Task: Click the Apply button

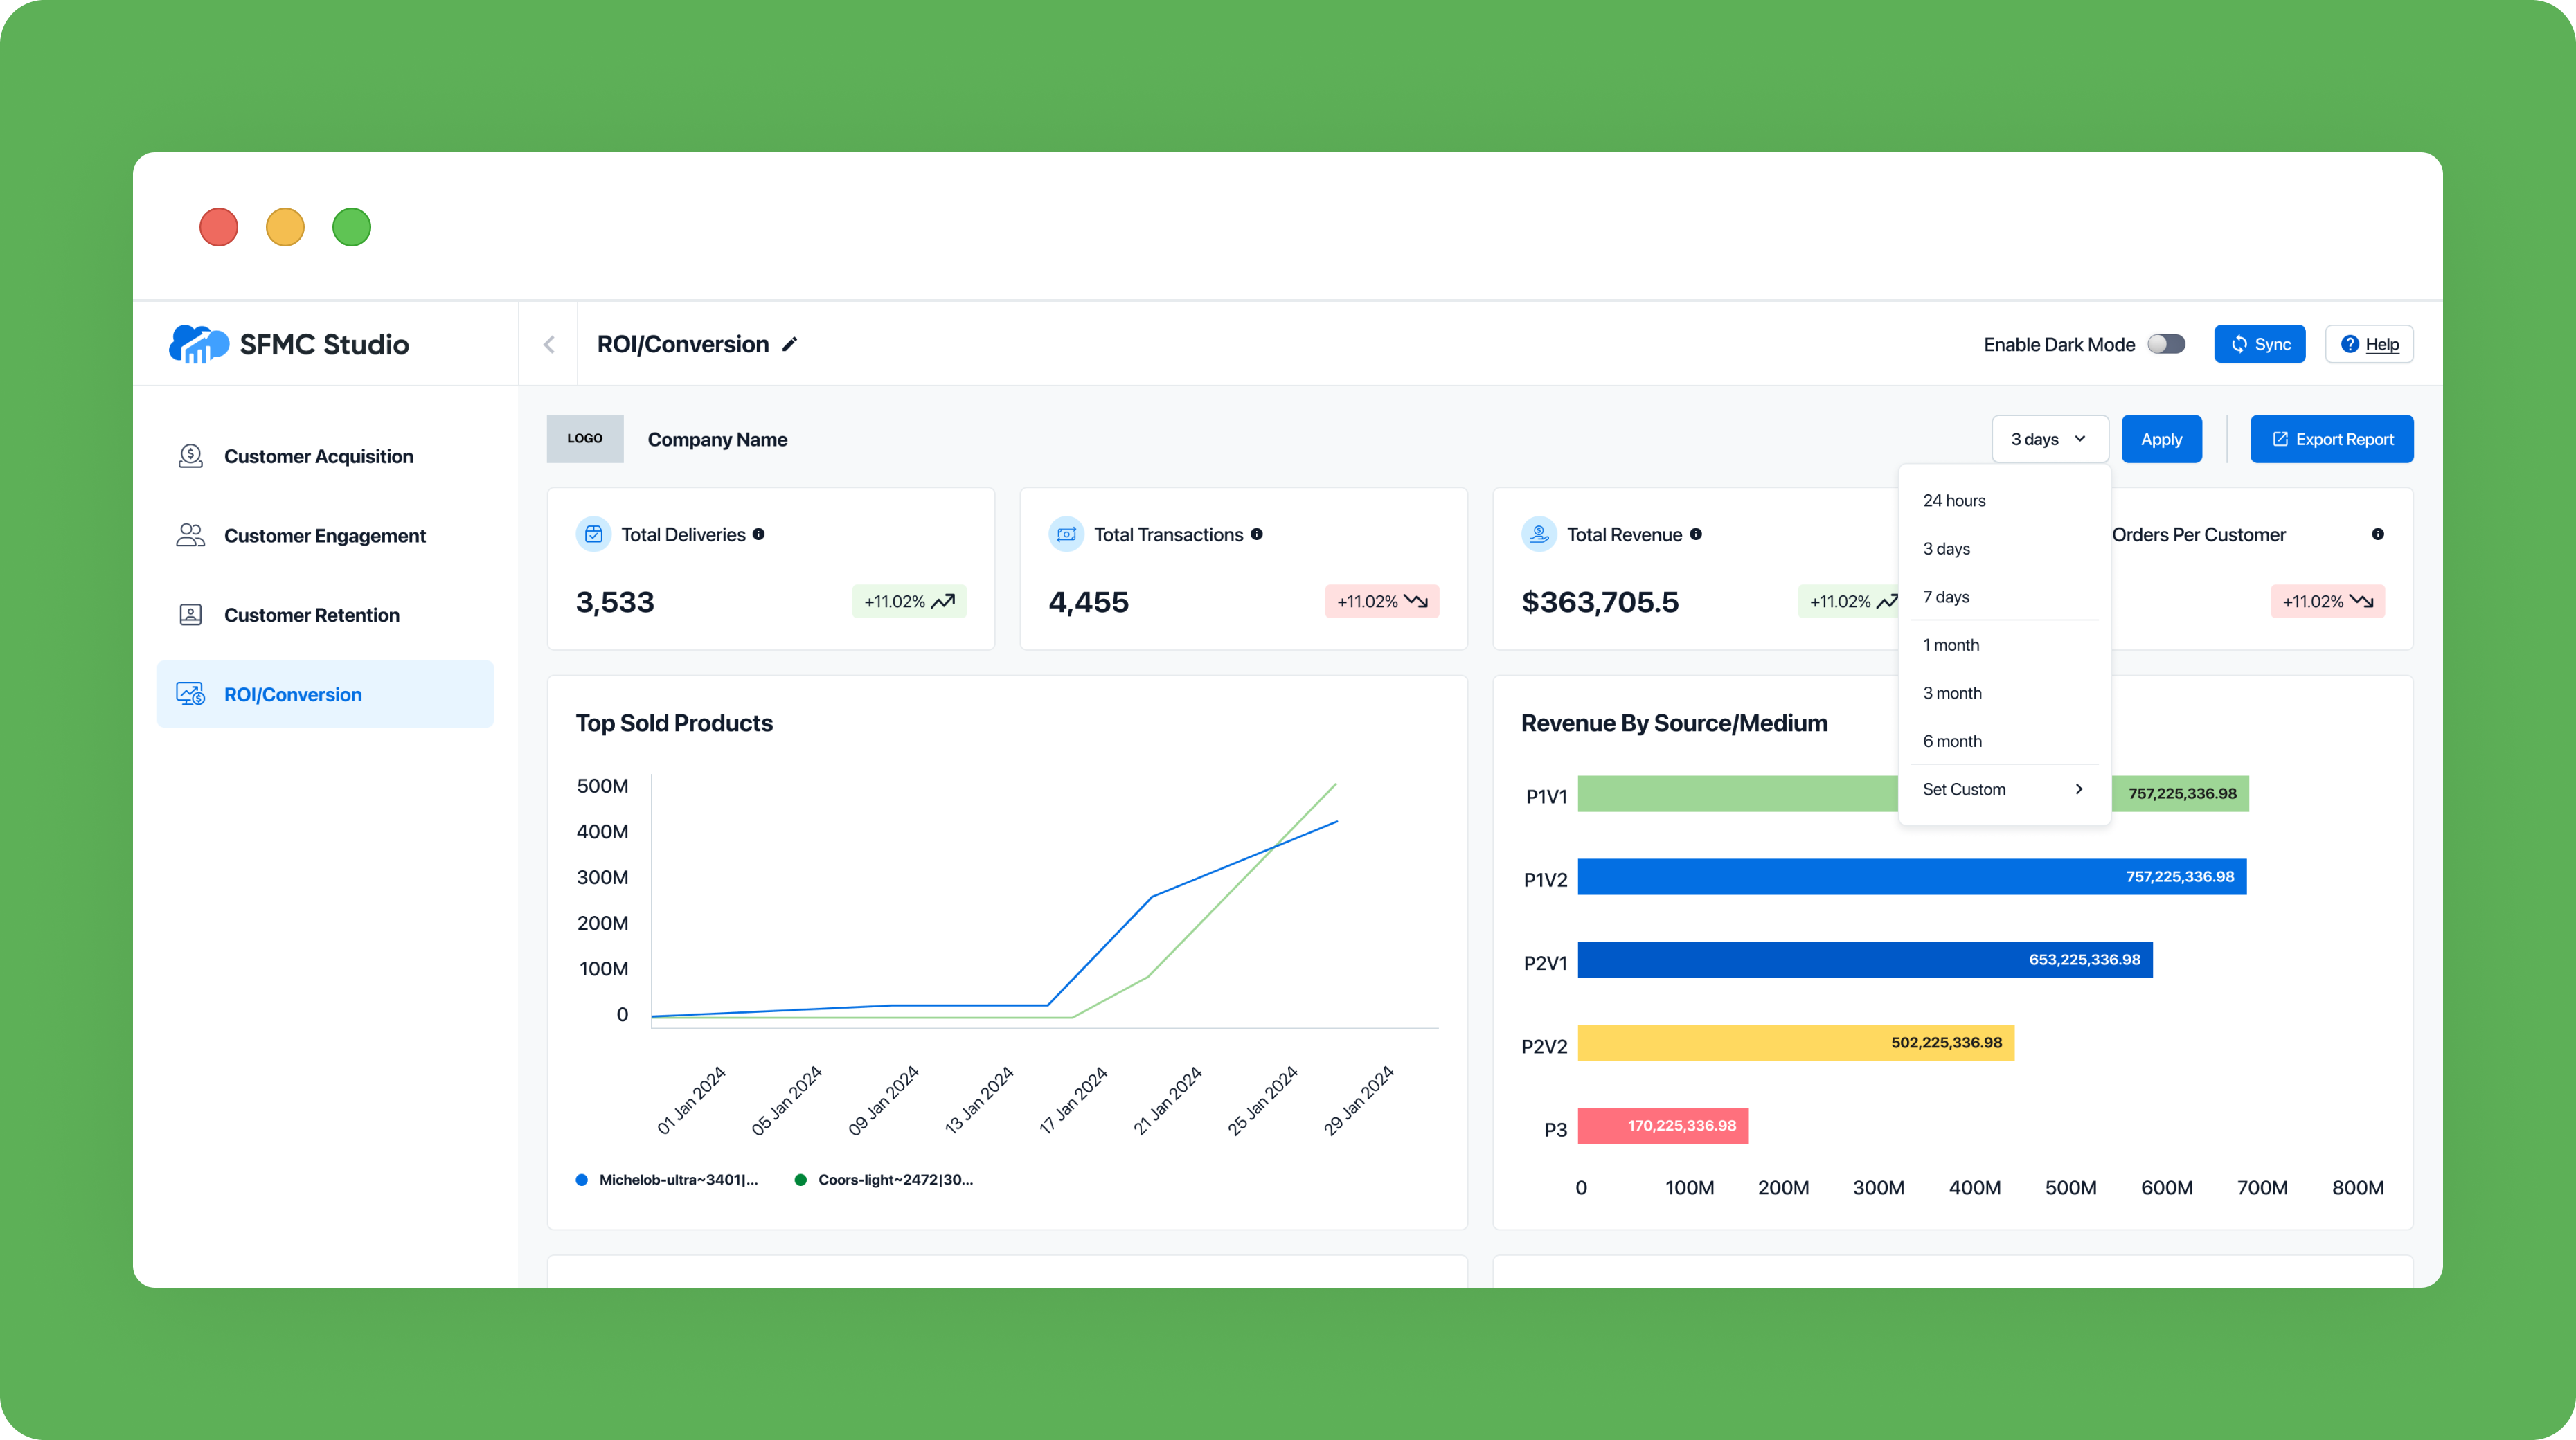Action: [2161, 439]
